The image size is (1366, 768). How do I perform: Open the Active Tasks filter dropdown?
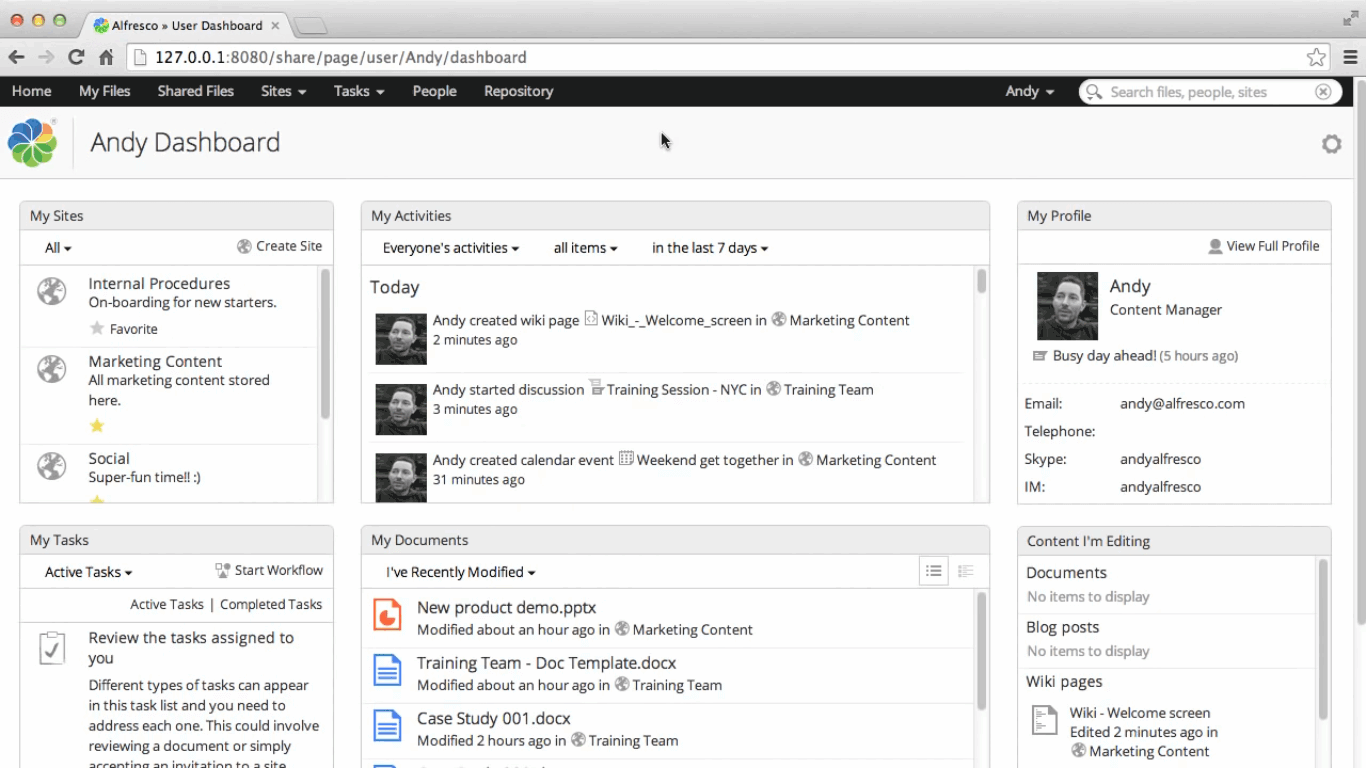point(88,572)
